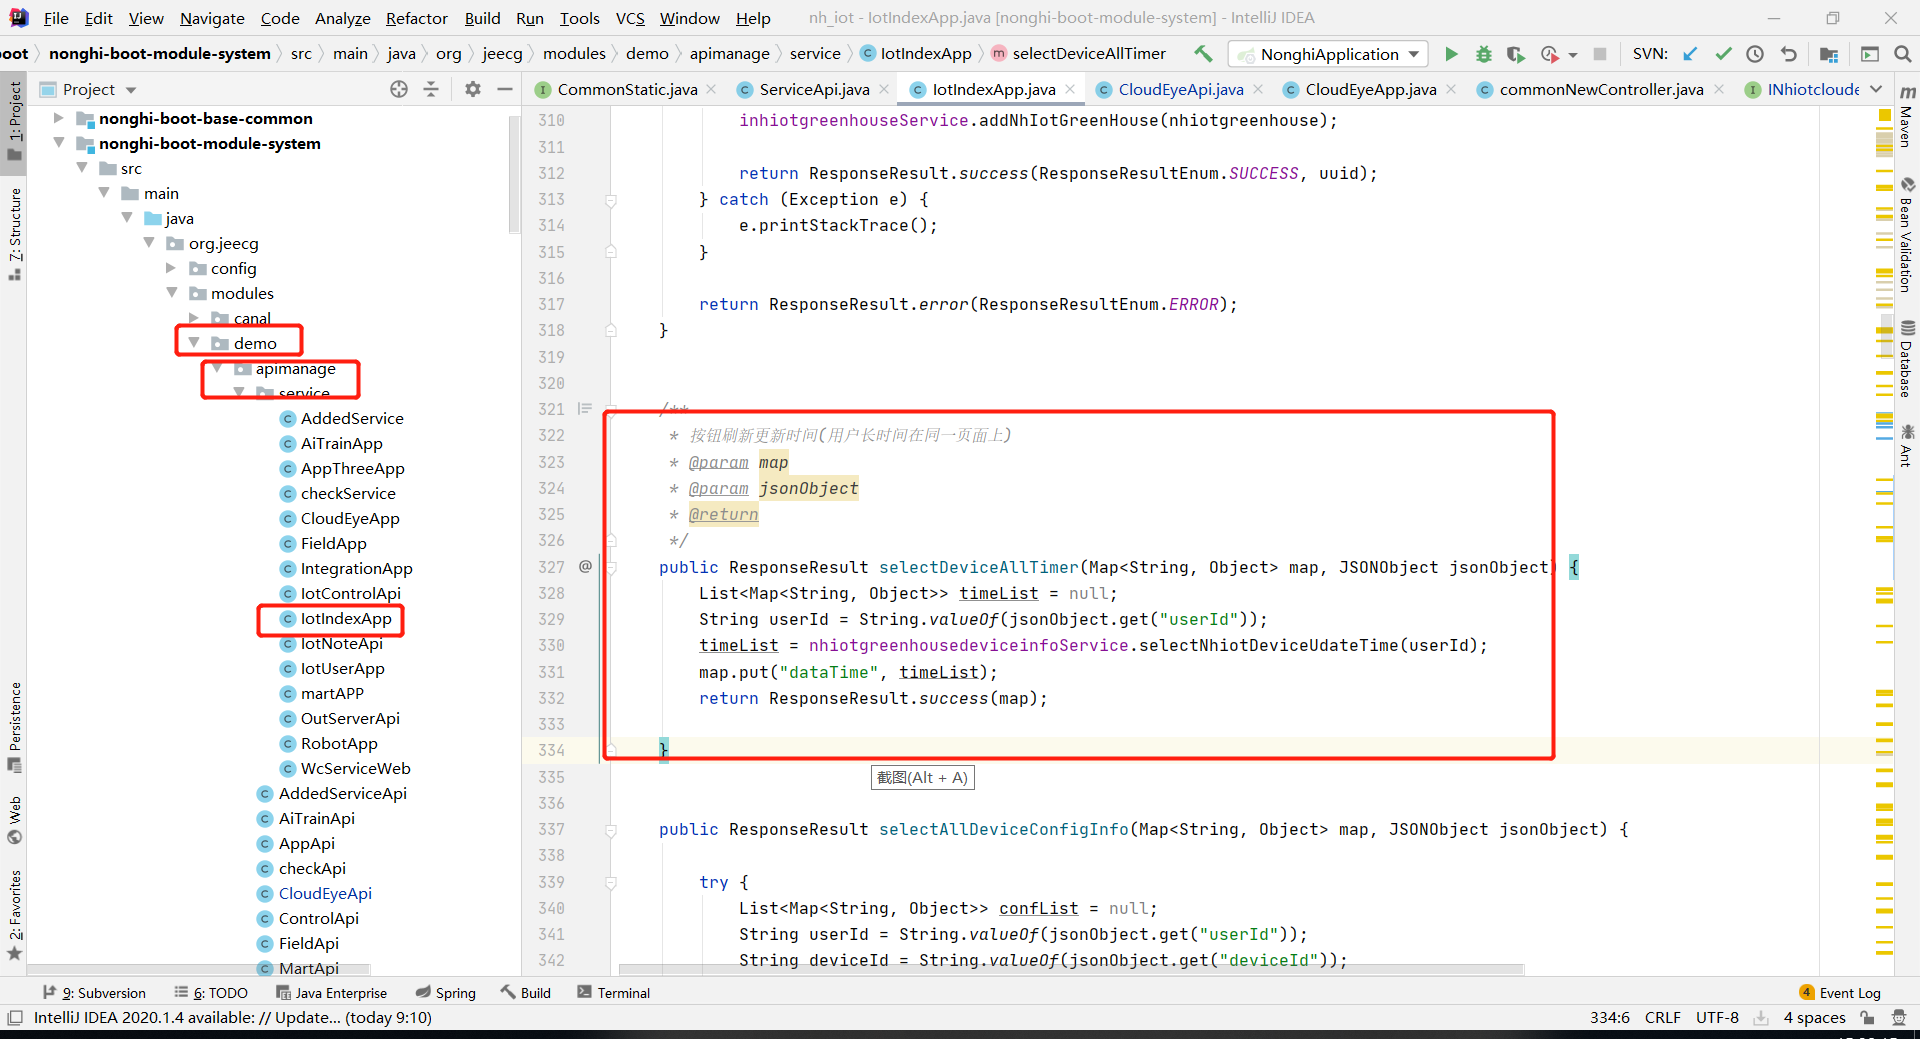The image size is (1920, 1039).
Task: Toggle tool window bars via bottom-left square icon
Action: [x=15, y=1017]
